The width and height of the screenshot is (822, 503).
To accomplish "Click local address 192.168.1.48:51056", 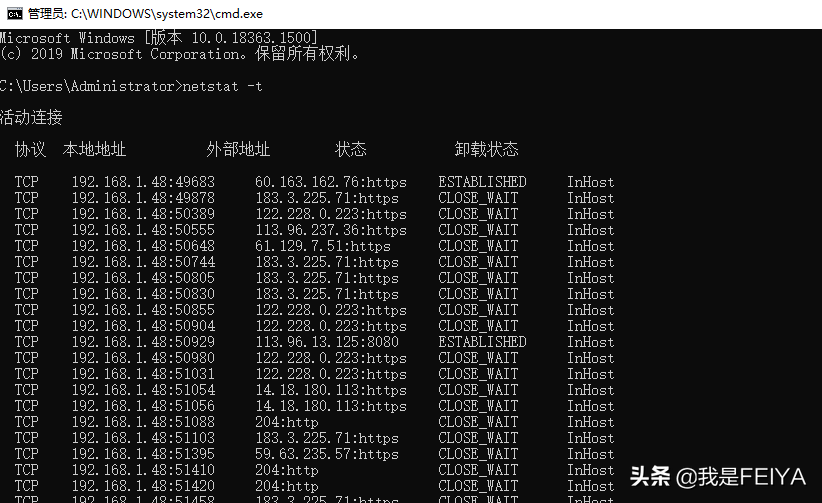I will click(x=143, y=406).
